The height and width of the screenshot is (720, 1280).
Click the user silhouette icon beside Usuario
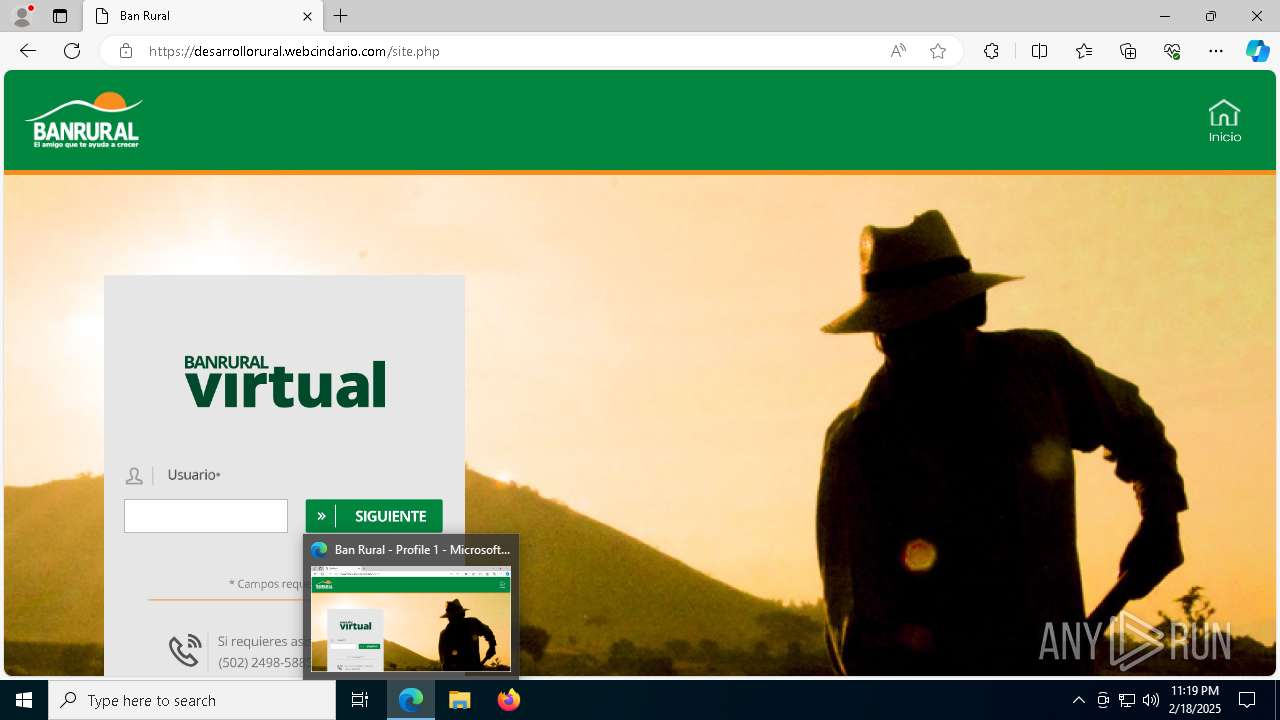(x=134, y=476)
